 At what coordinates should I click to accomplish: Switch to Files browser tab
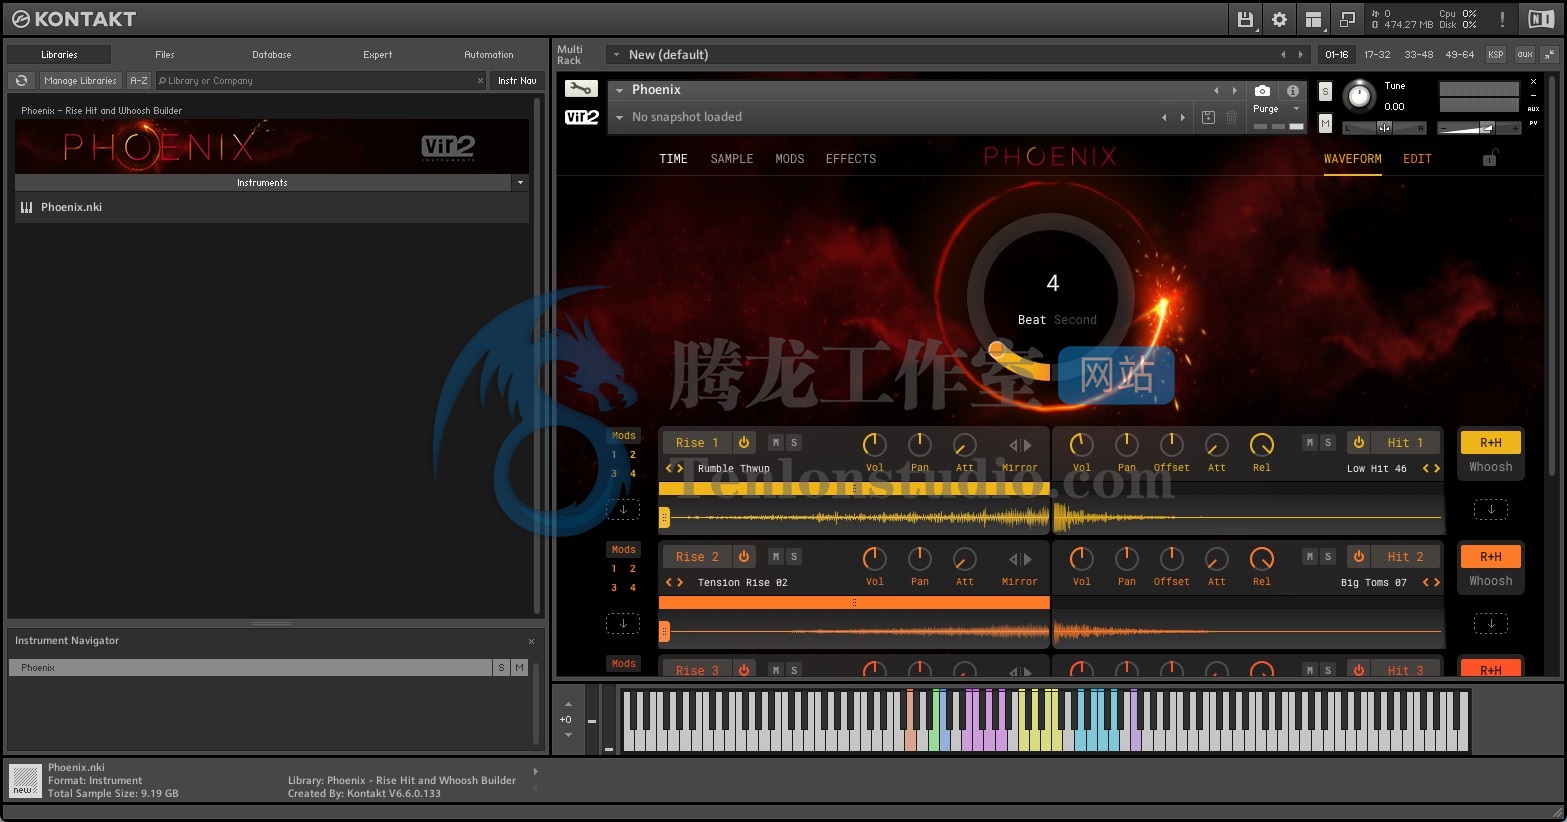(165, 54)
